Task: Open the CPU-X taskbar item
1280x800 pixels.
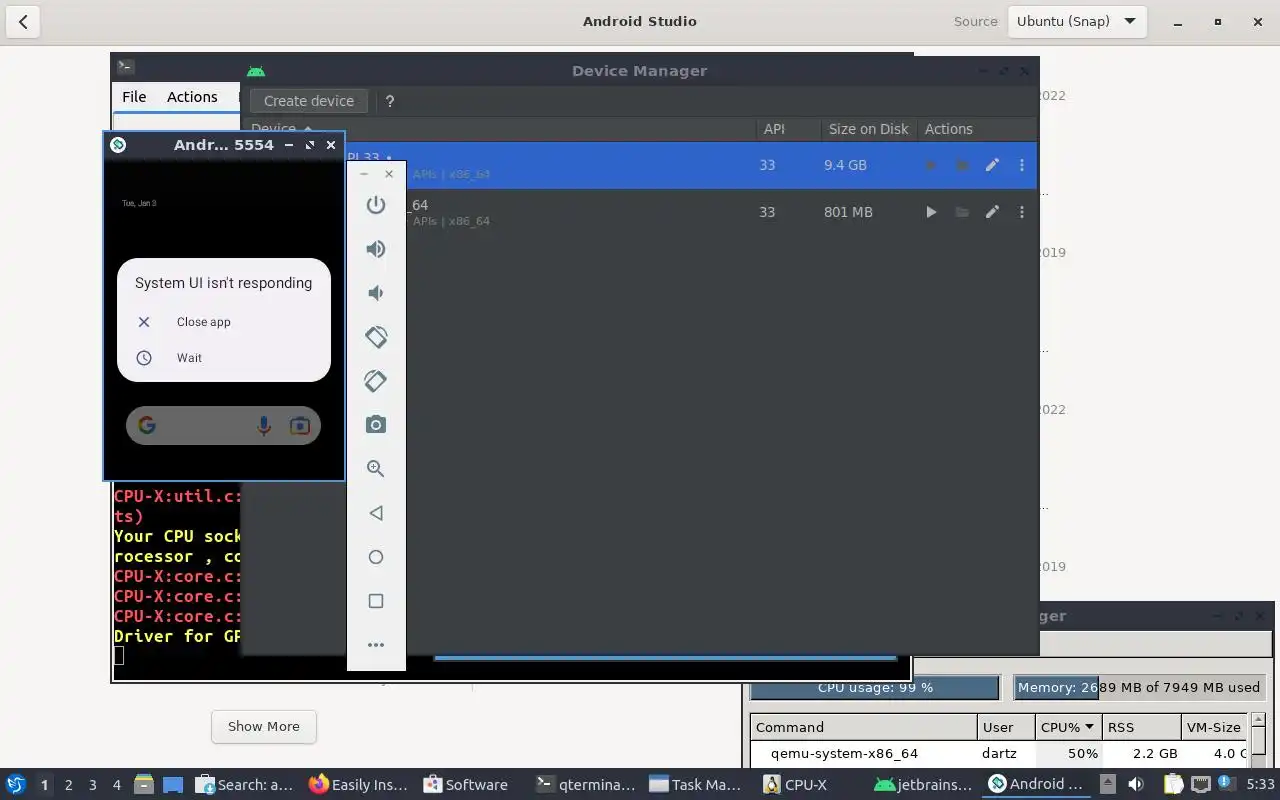Action: (796, 785)
